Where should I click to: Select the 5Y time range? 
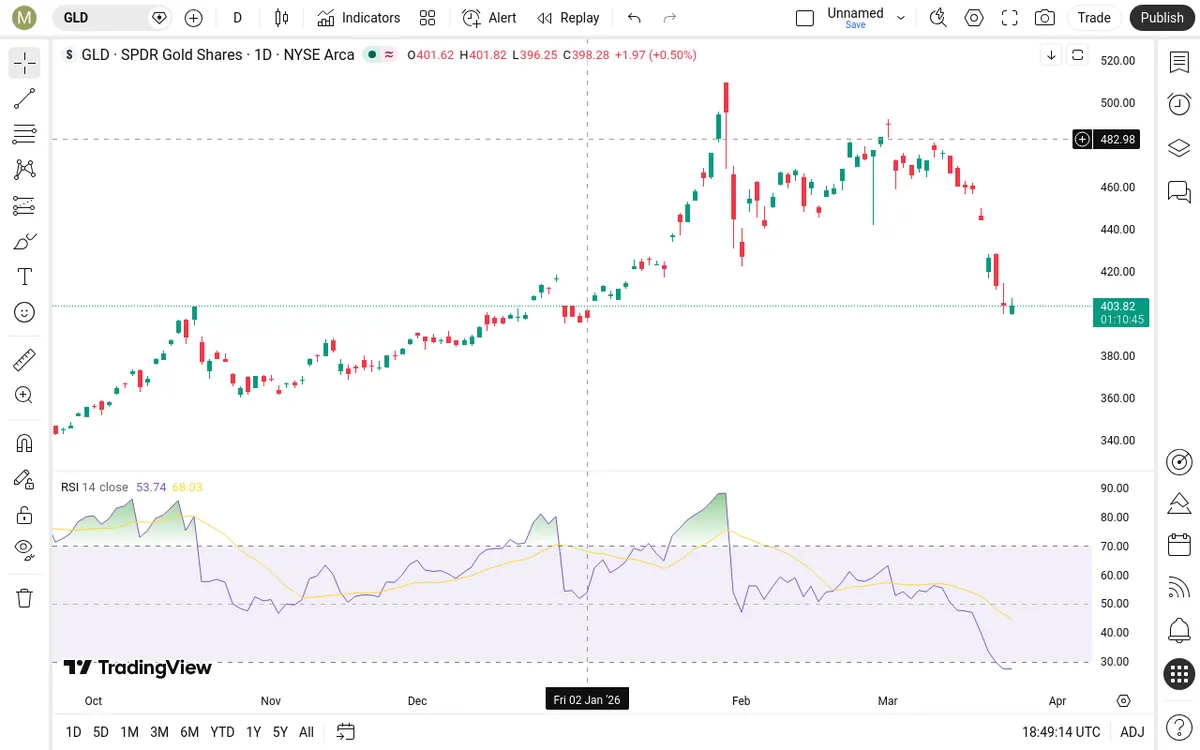tap(280, 732)
